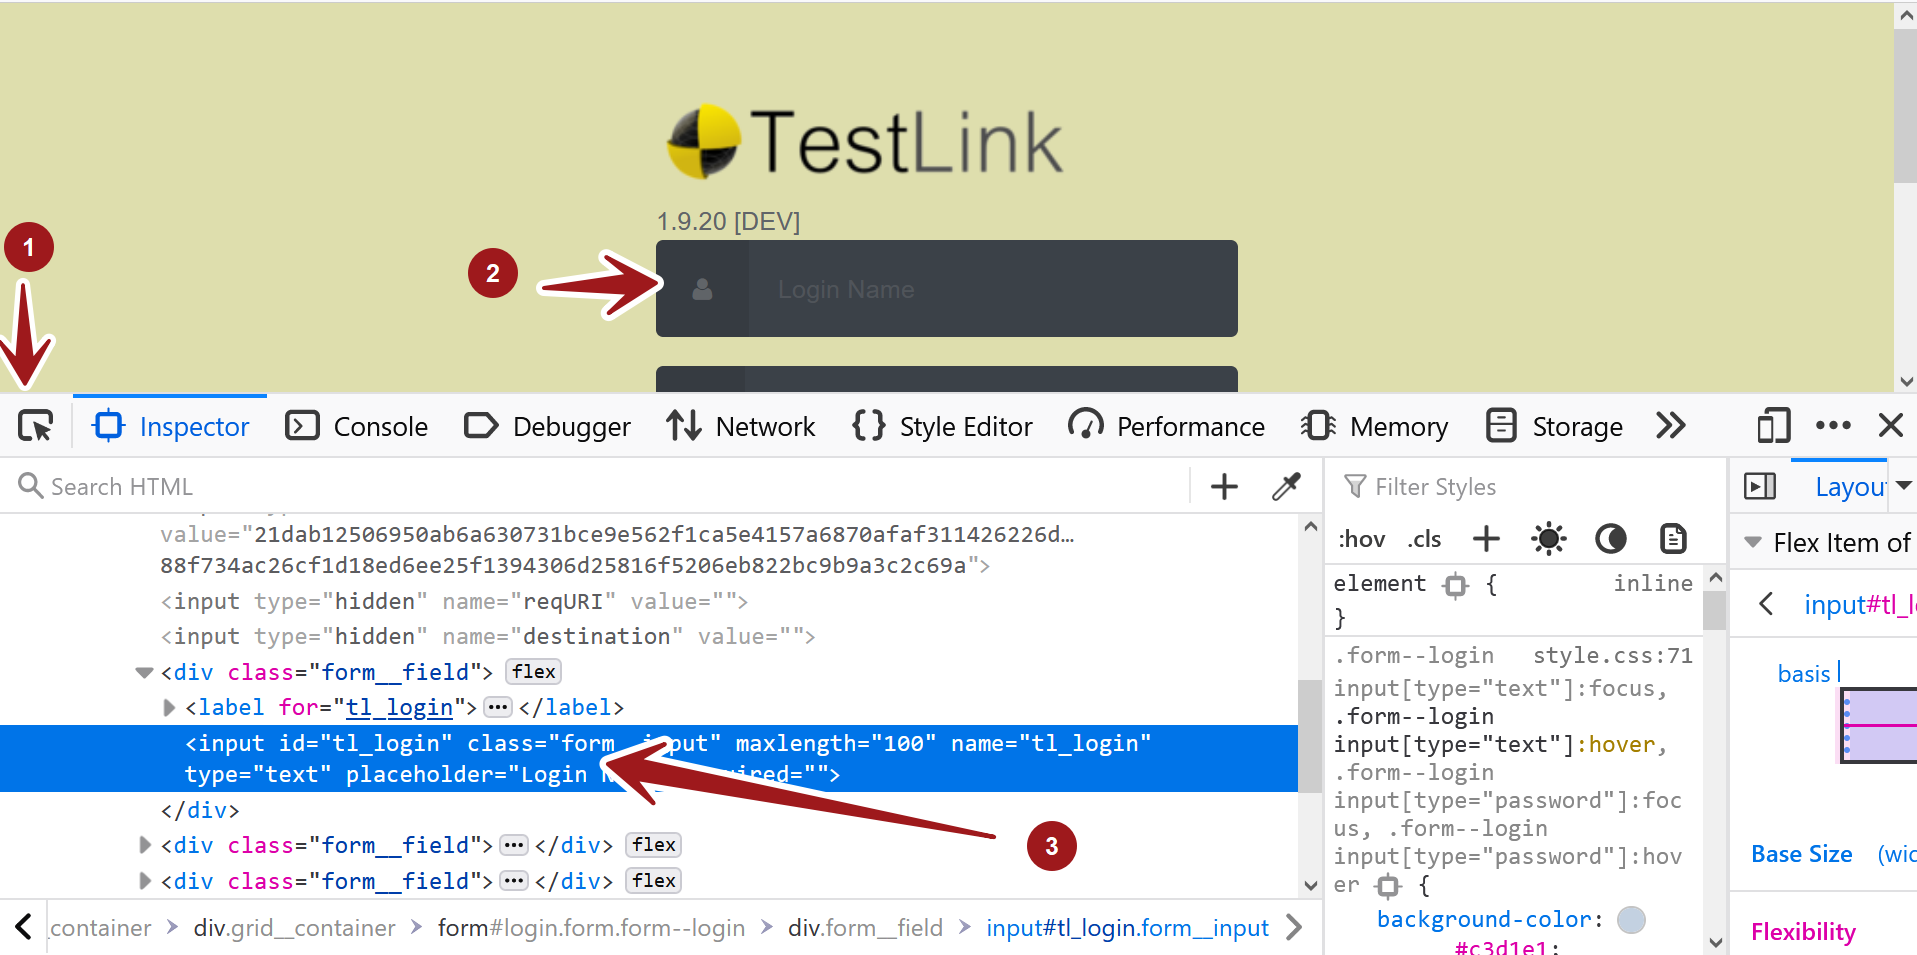Image resolution: width=1917 pixels, height=955 pixels.
Task: Select input#tl_login.form__input in breadcrumb
Action: tap(1127, 927)
